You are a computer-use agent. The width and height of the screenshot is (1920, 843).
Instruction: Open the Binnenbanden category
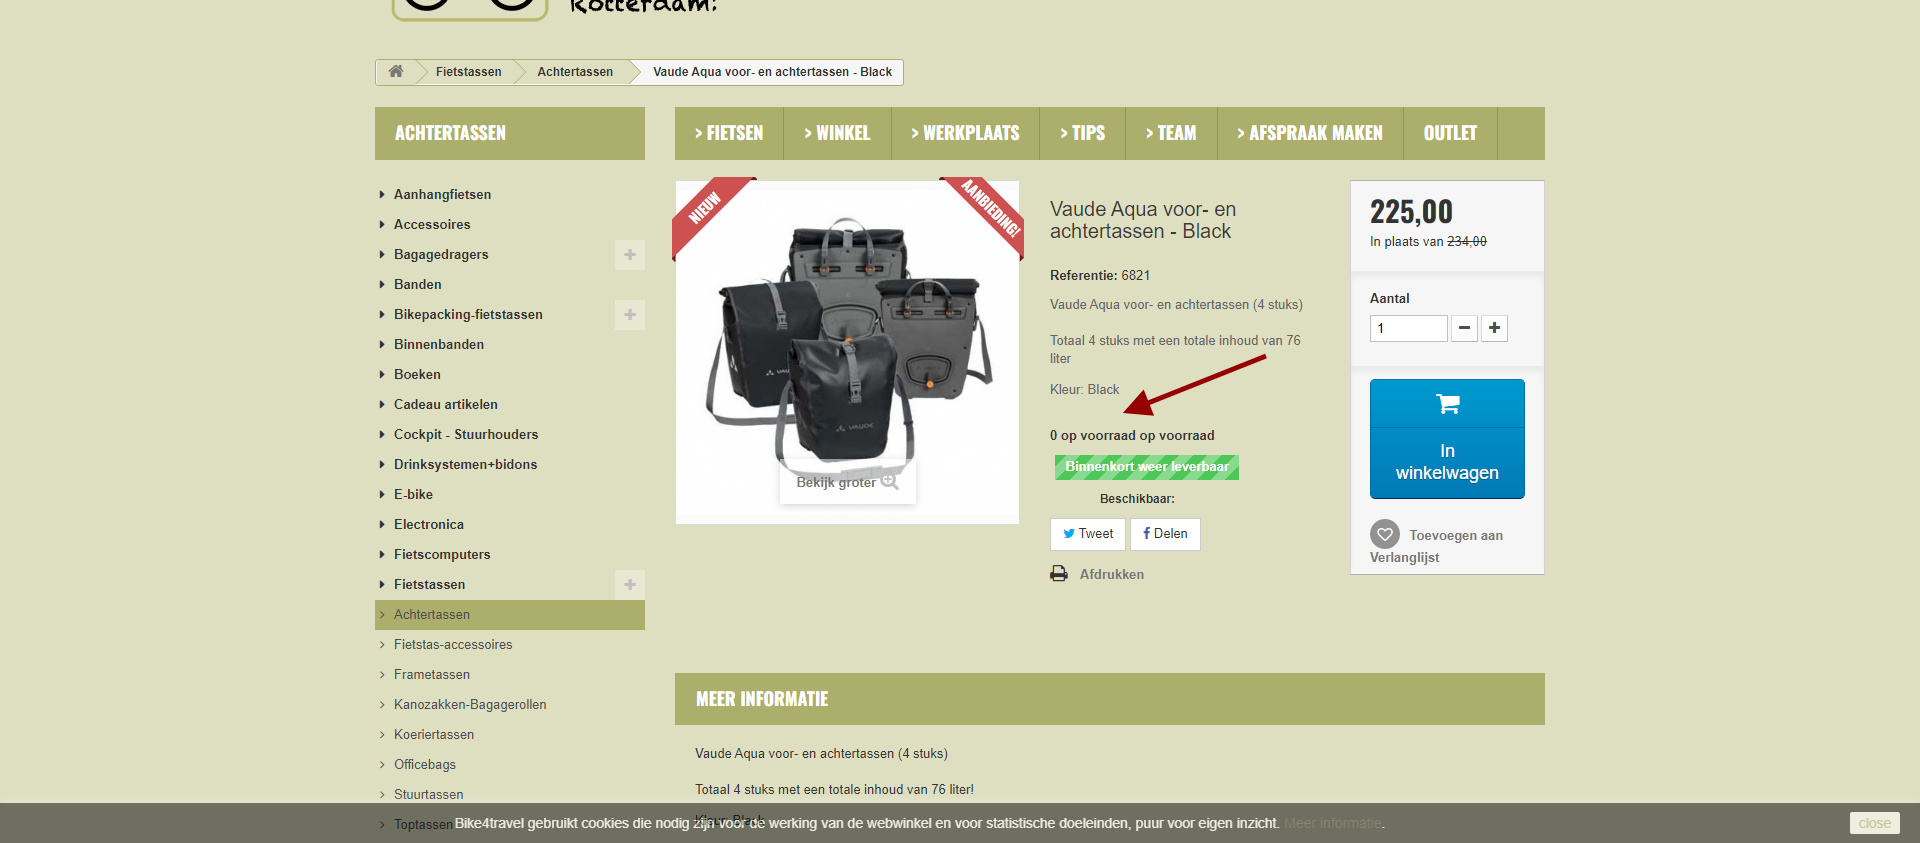[x=439, y=345]
